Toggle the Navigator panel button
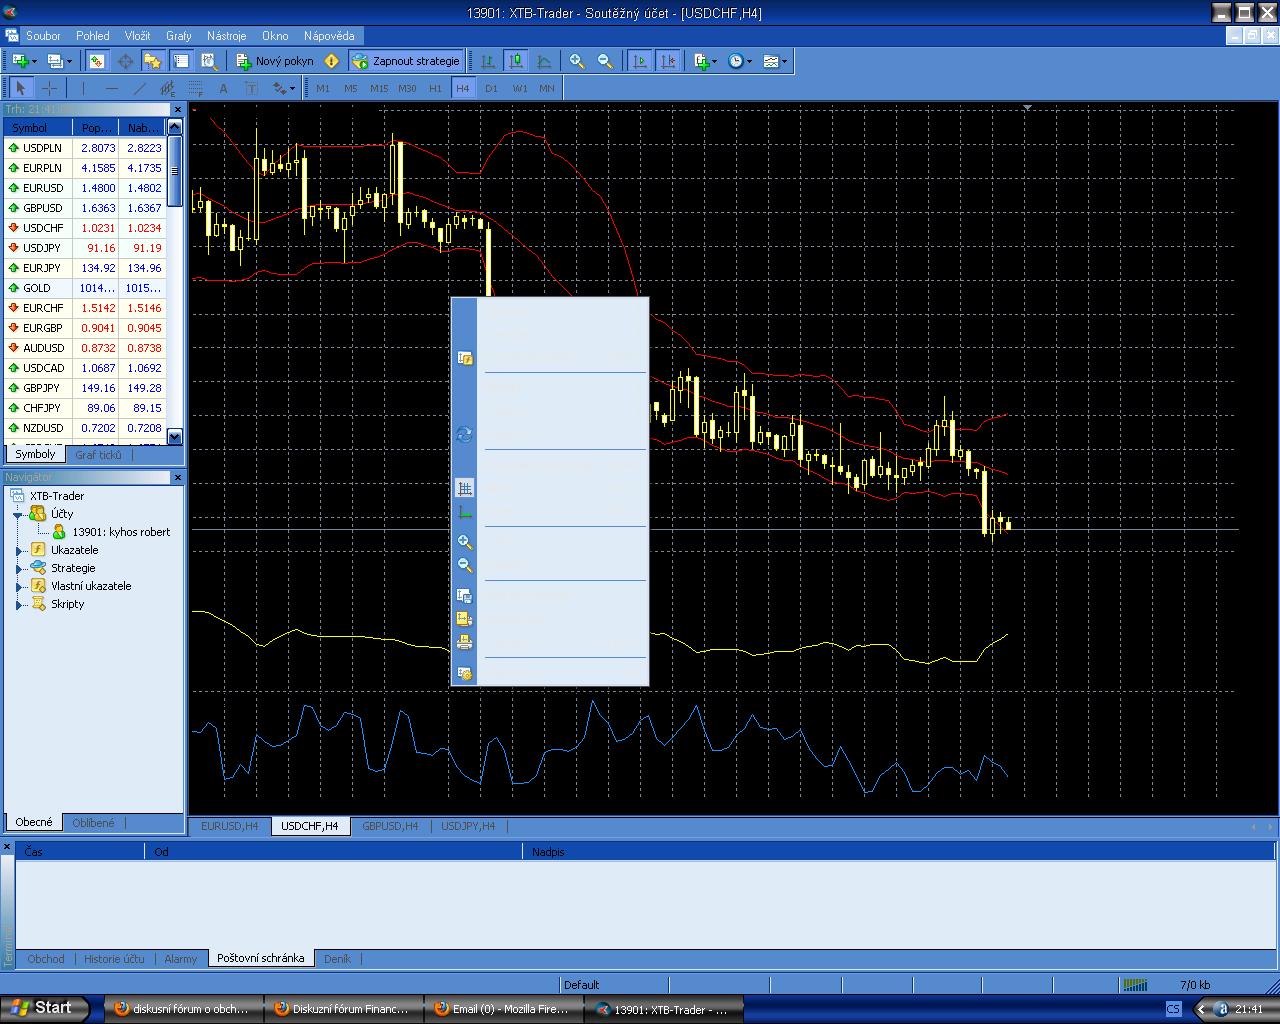Screen dimensions: 1280x1024 pyautogui.click(x=152, y=61)
